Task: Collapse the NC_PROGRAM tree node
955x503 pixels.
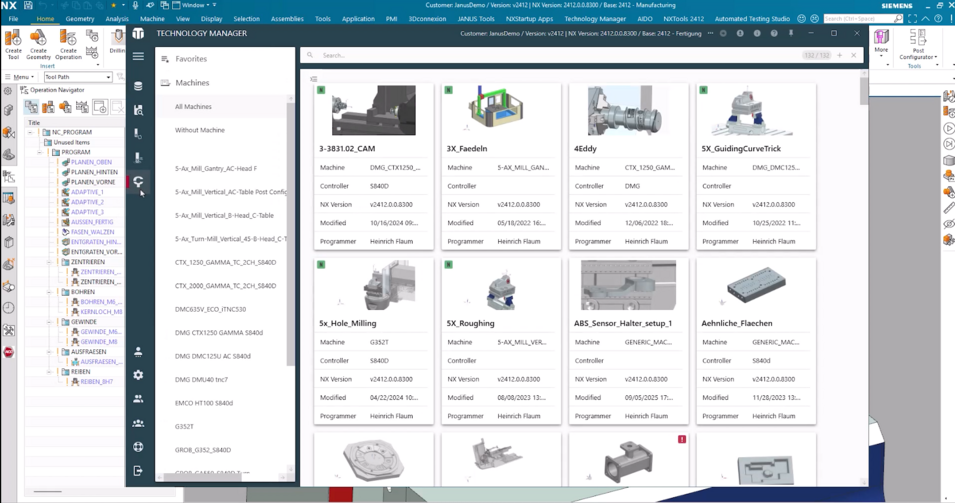Action: click(30, 132)
